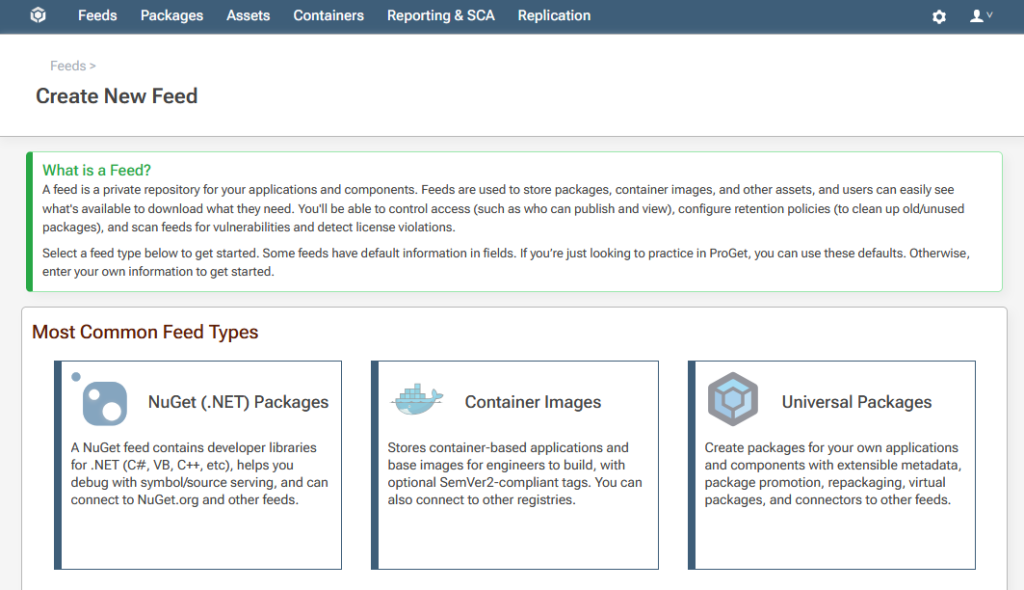The width and height of the screenshot is (1024, 590).
Task: Click the Feeds breadcrumb link
Action: coord(68,66)
